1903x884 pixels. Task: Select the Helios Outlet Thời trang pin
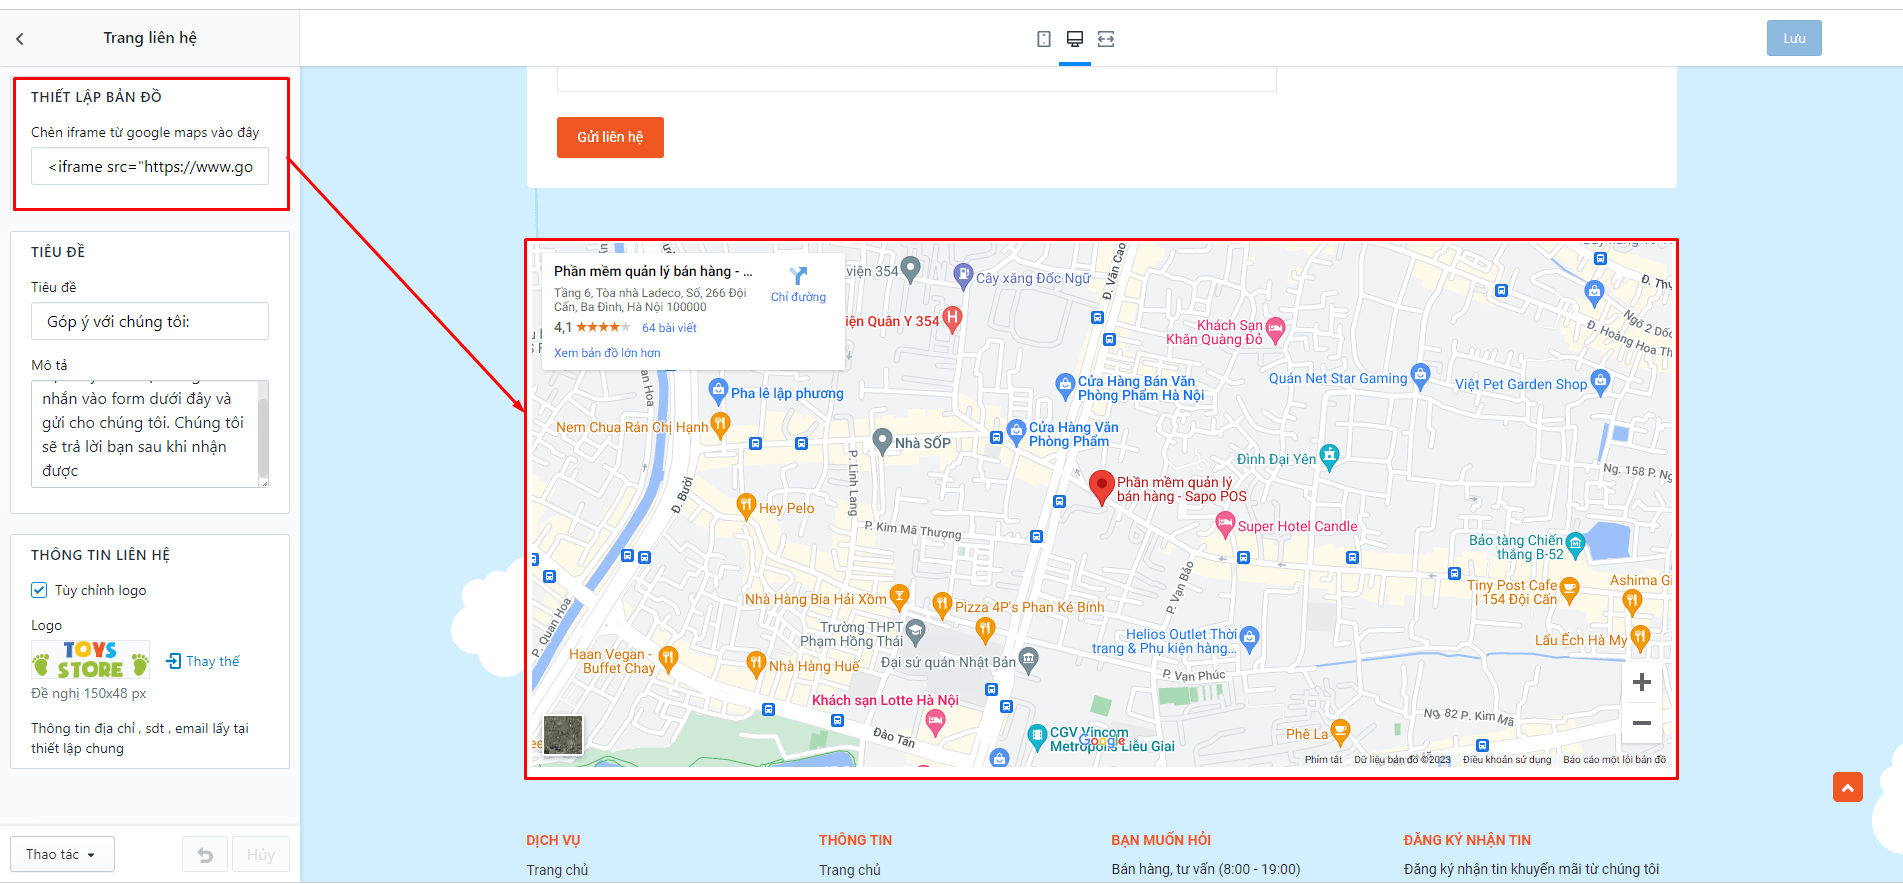pyautogui.click(x=1249, y=638)
